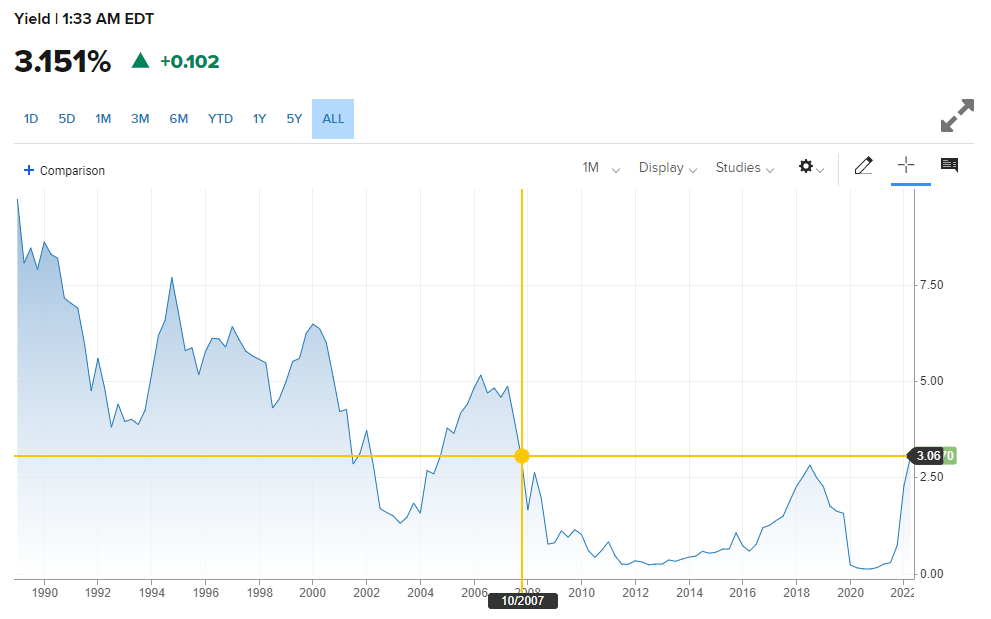Open the 1M interval dropdown
This screenshot has width=991, height=619.
[597, 168]
